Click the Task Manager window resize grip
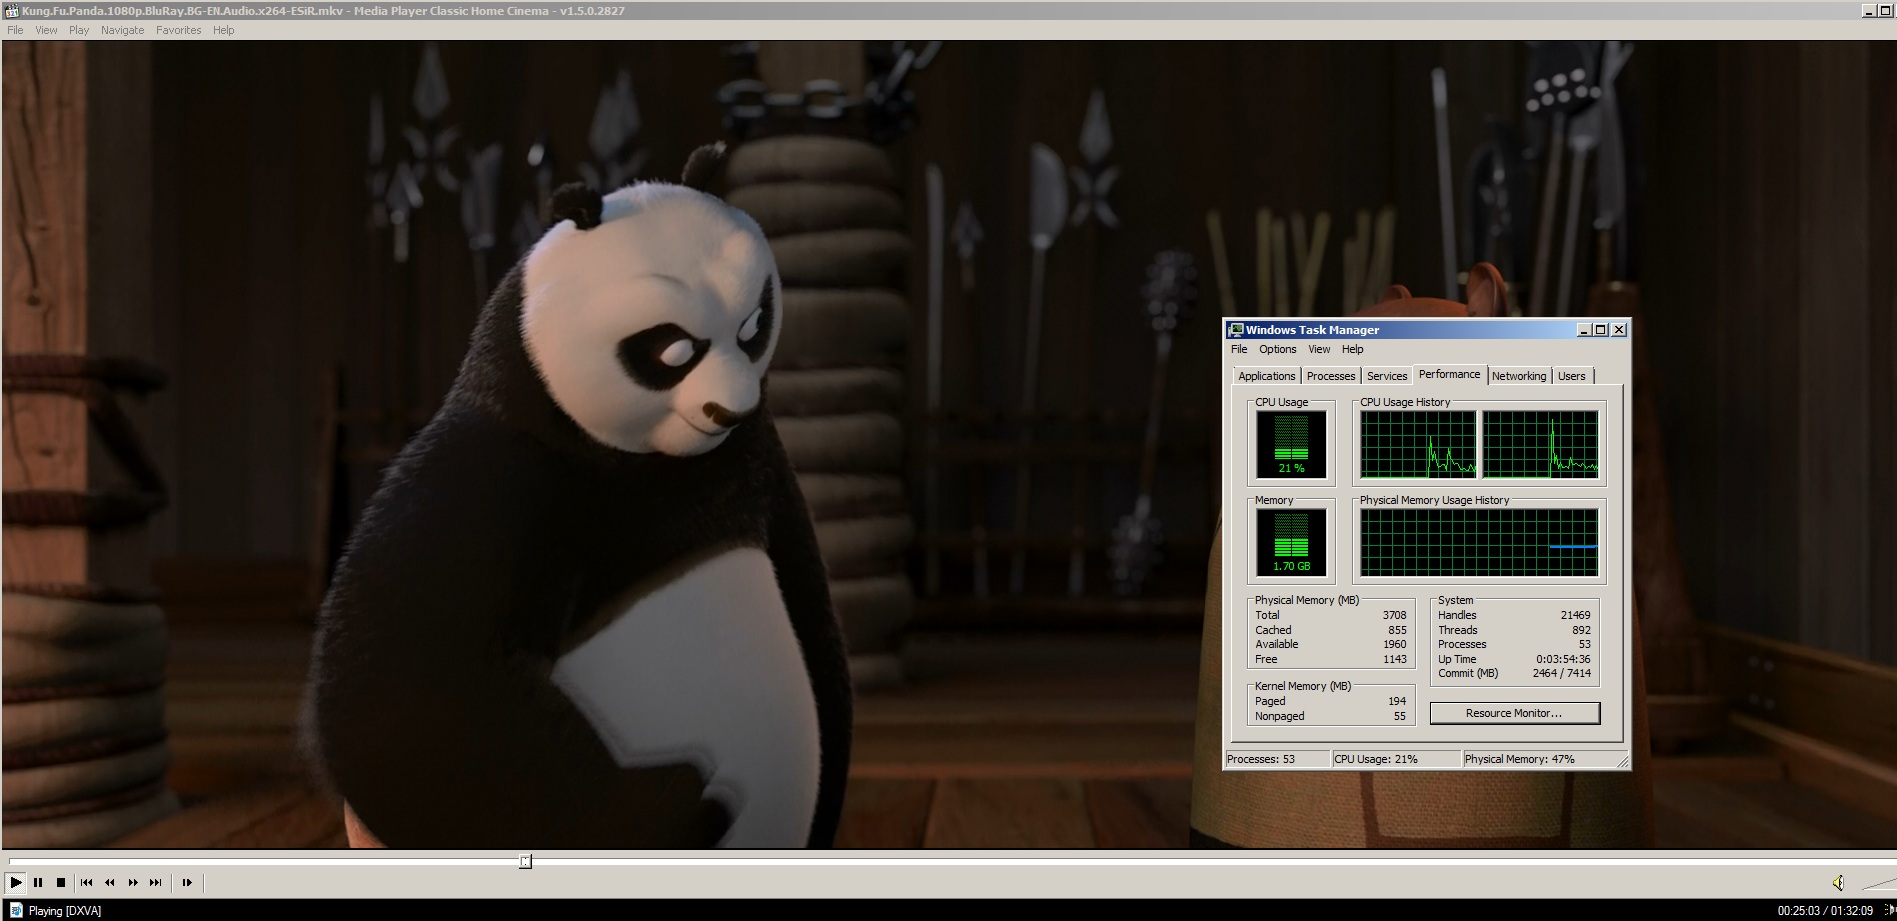 (x=1622, y=762)
